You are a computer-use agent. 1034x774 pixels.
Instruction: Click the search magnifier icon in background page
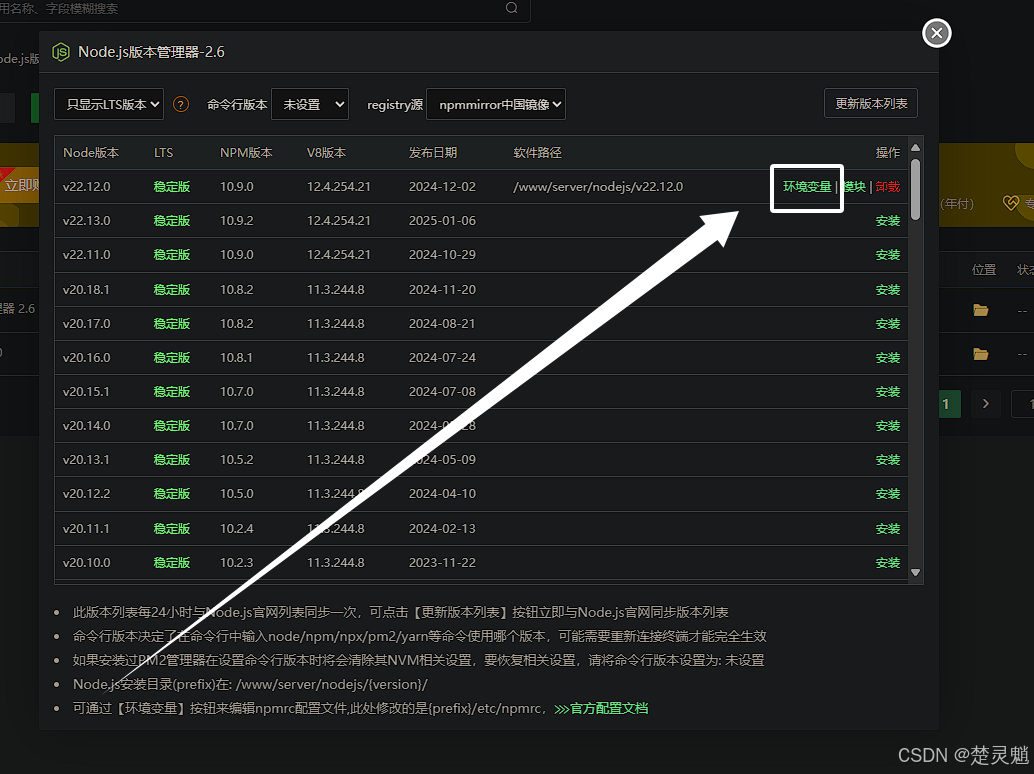coord(512,8)
